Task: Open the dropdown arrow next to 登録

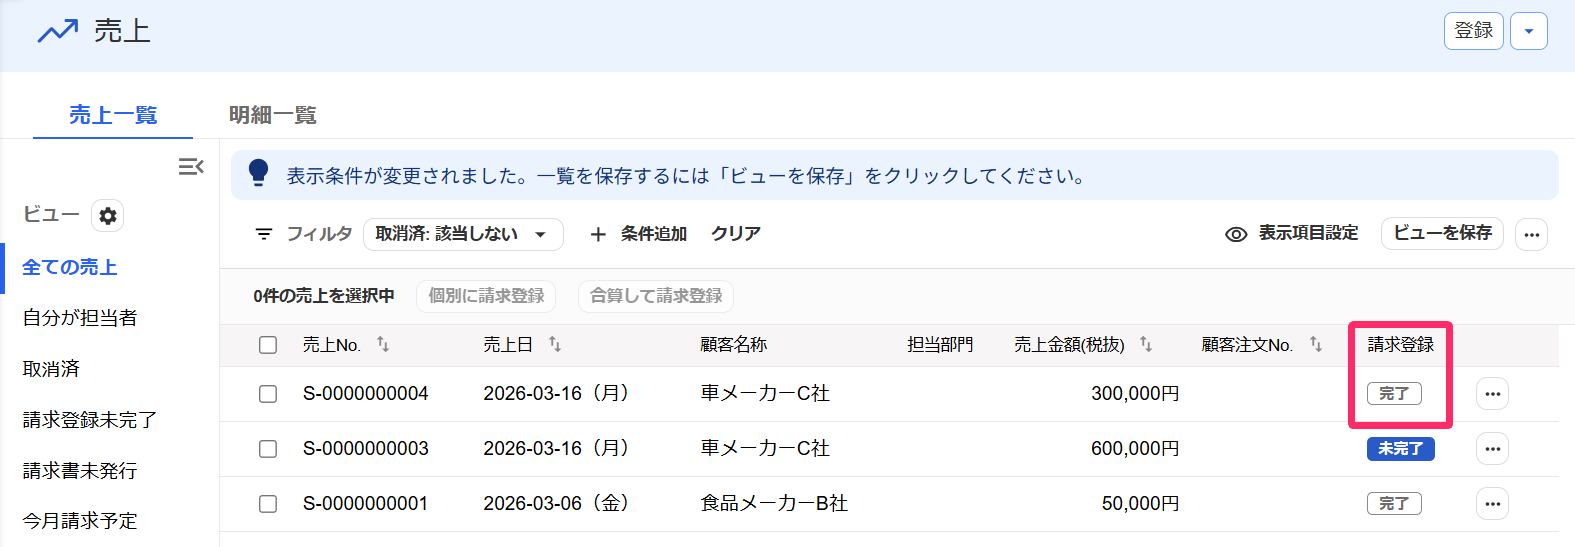Action: [1529, 31]
